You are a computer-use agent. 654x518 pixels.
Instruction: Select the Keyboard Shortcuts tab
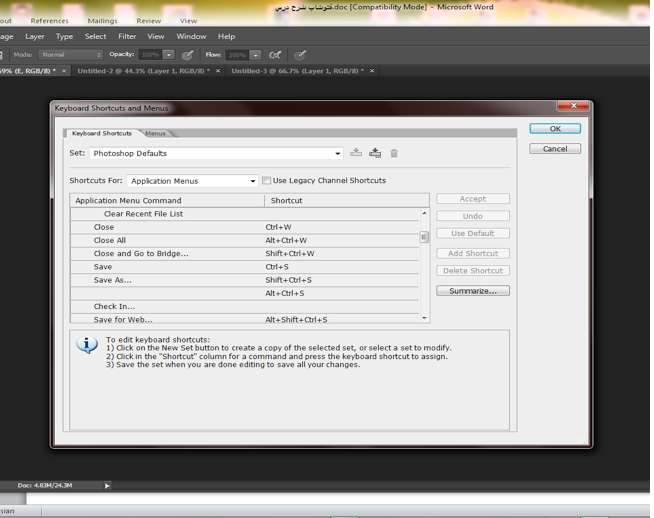tap(101, 133)
